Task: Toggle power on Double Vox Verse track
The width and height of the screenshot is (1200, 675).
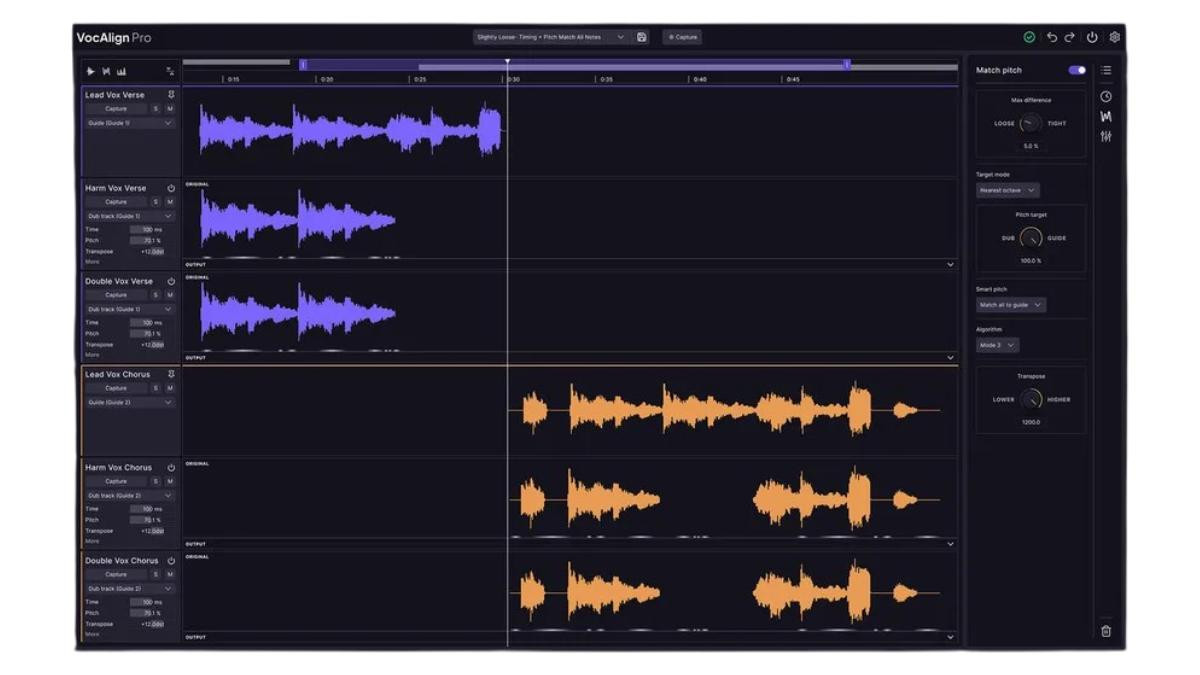Action: [171, 281]
